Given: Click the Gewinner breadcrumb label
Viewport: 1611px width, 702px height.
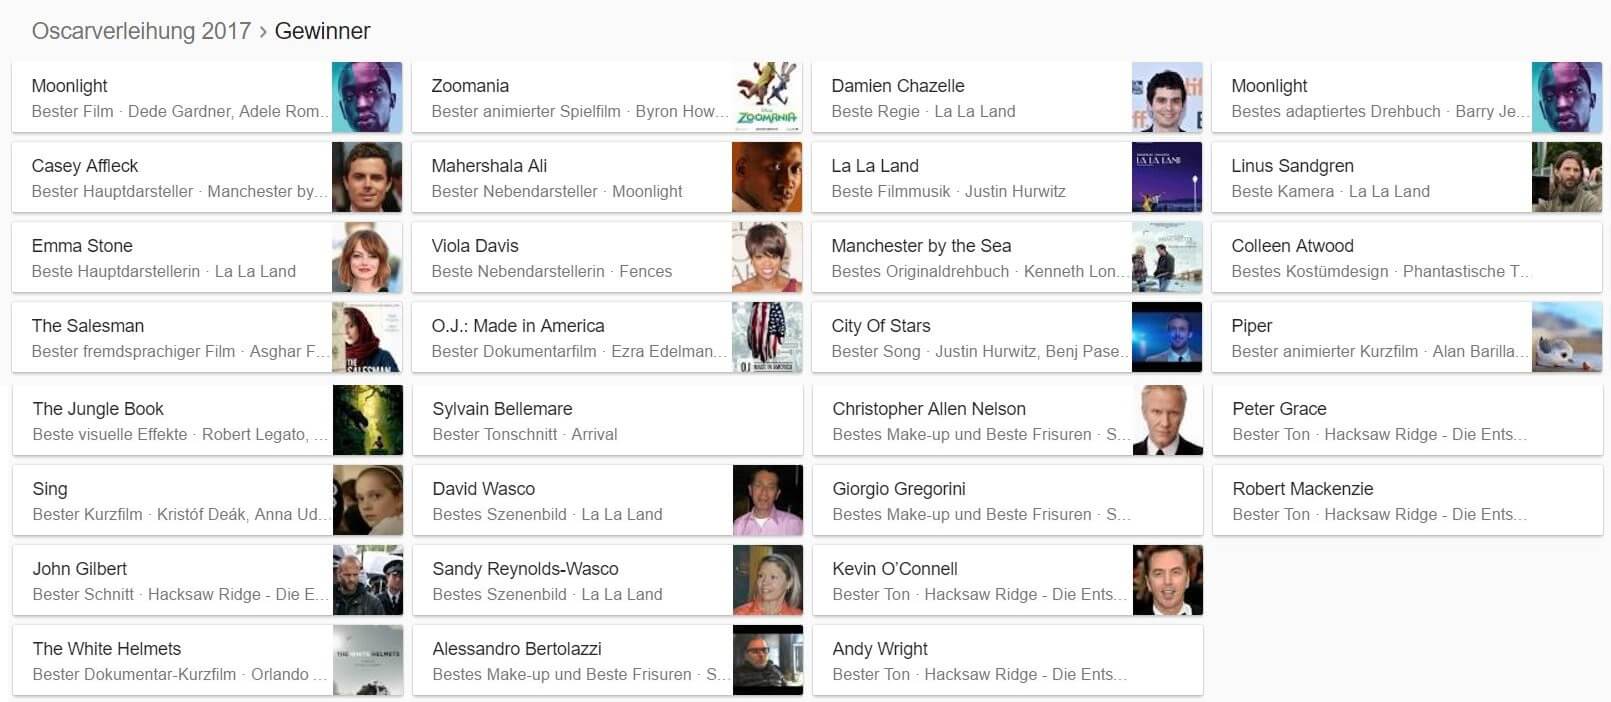Looking at the screenshot, I should (x=322, y=31).
